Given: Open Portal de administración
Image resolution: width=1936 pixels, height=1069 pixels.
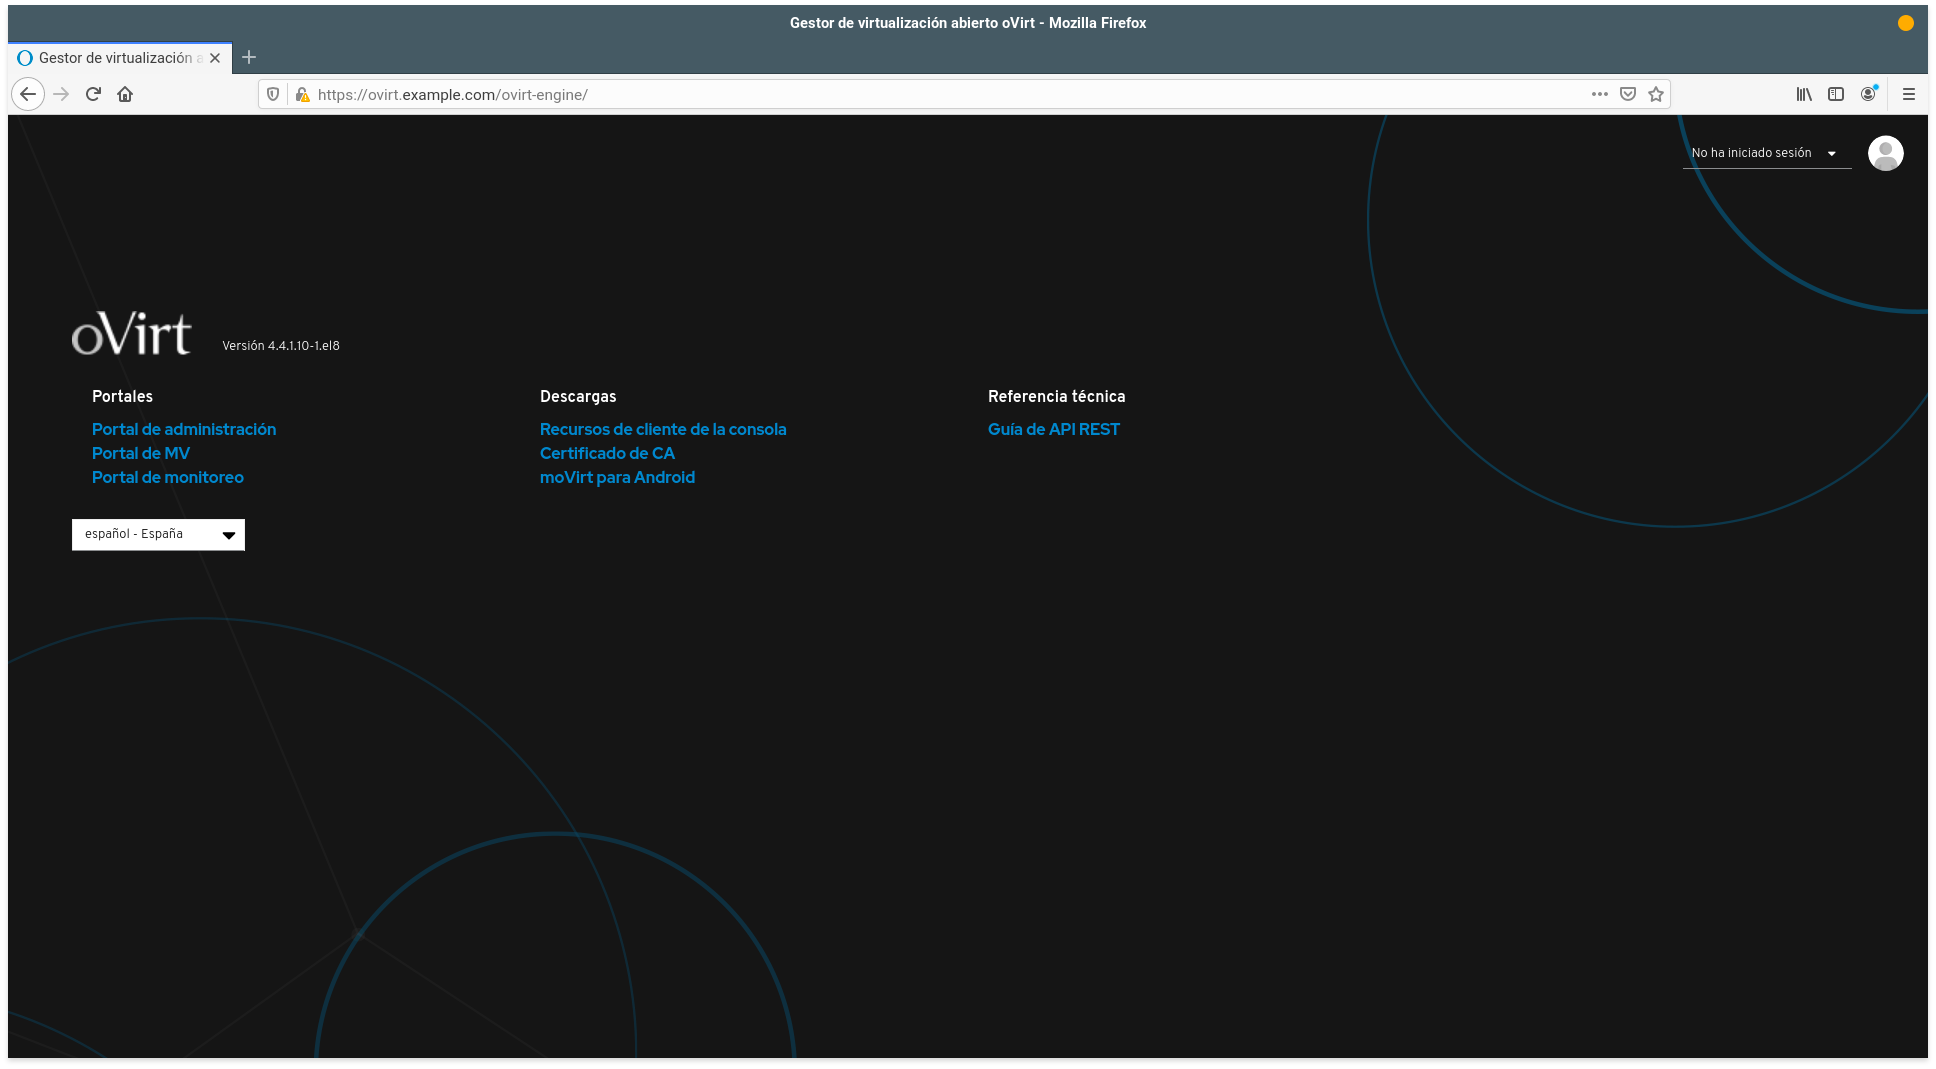Looking at the screenshot, I should click(184, 429).
